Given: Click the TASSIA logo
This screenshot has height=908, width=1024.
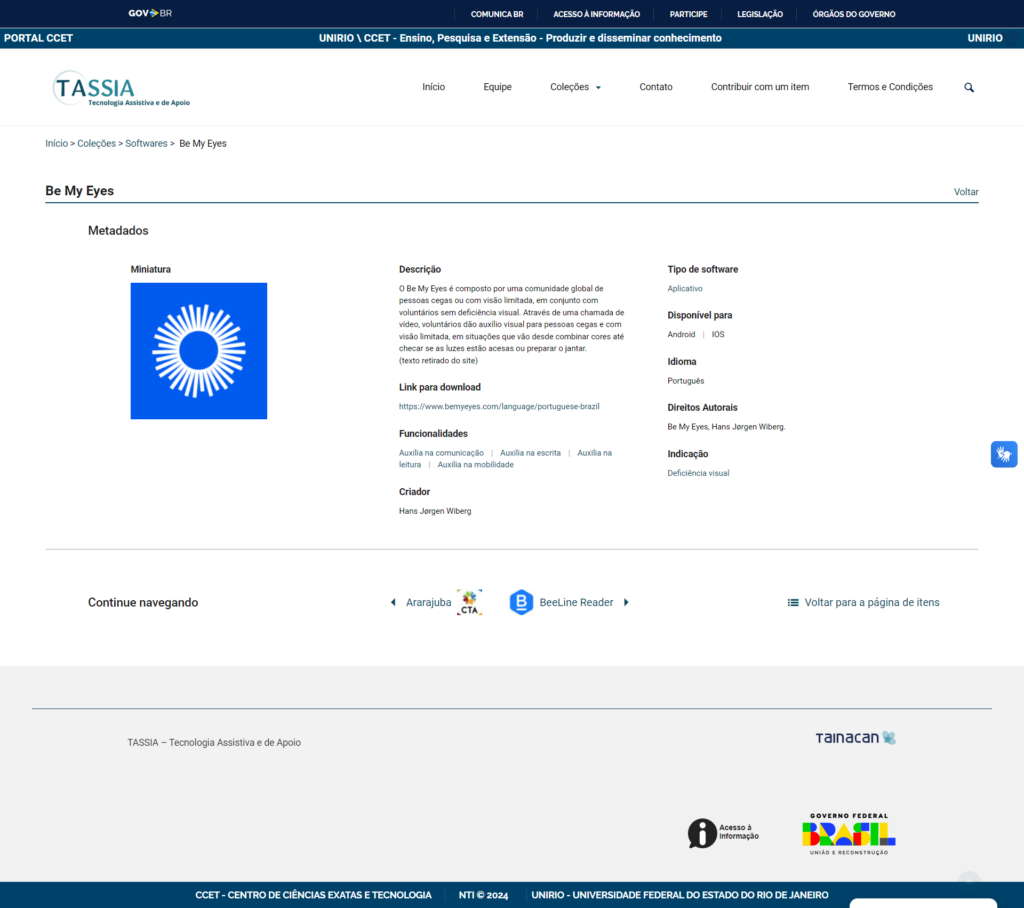Looking at the screenshot, I should pyautogui.click(x=122, y=88).
